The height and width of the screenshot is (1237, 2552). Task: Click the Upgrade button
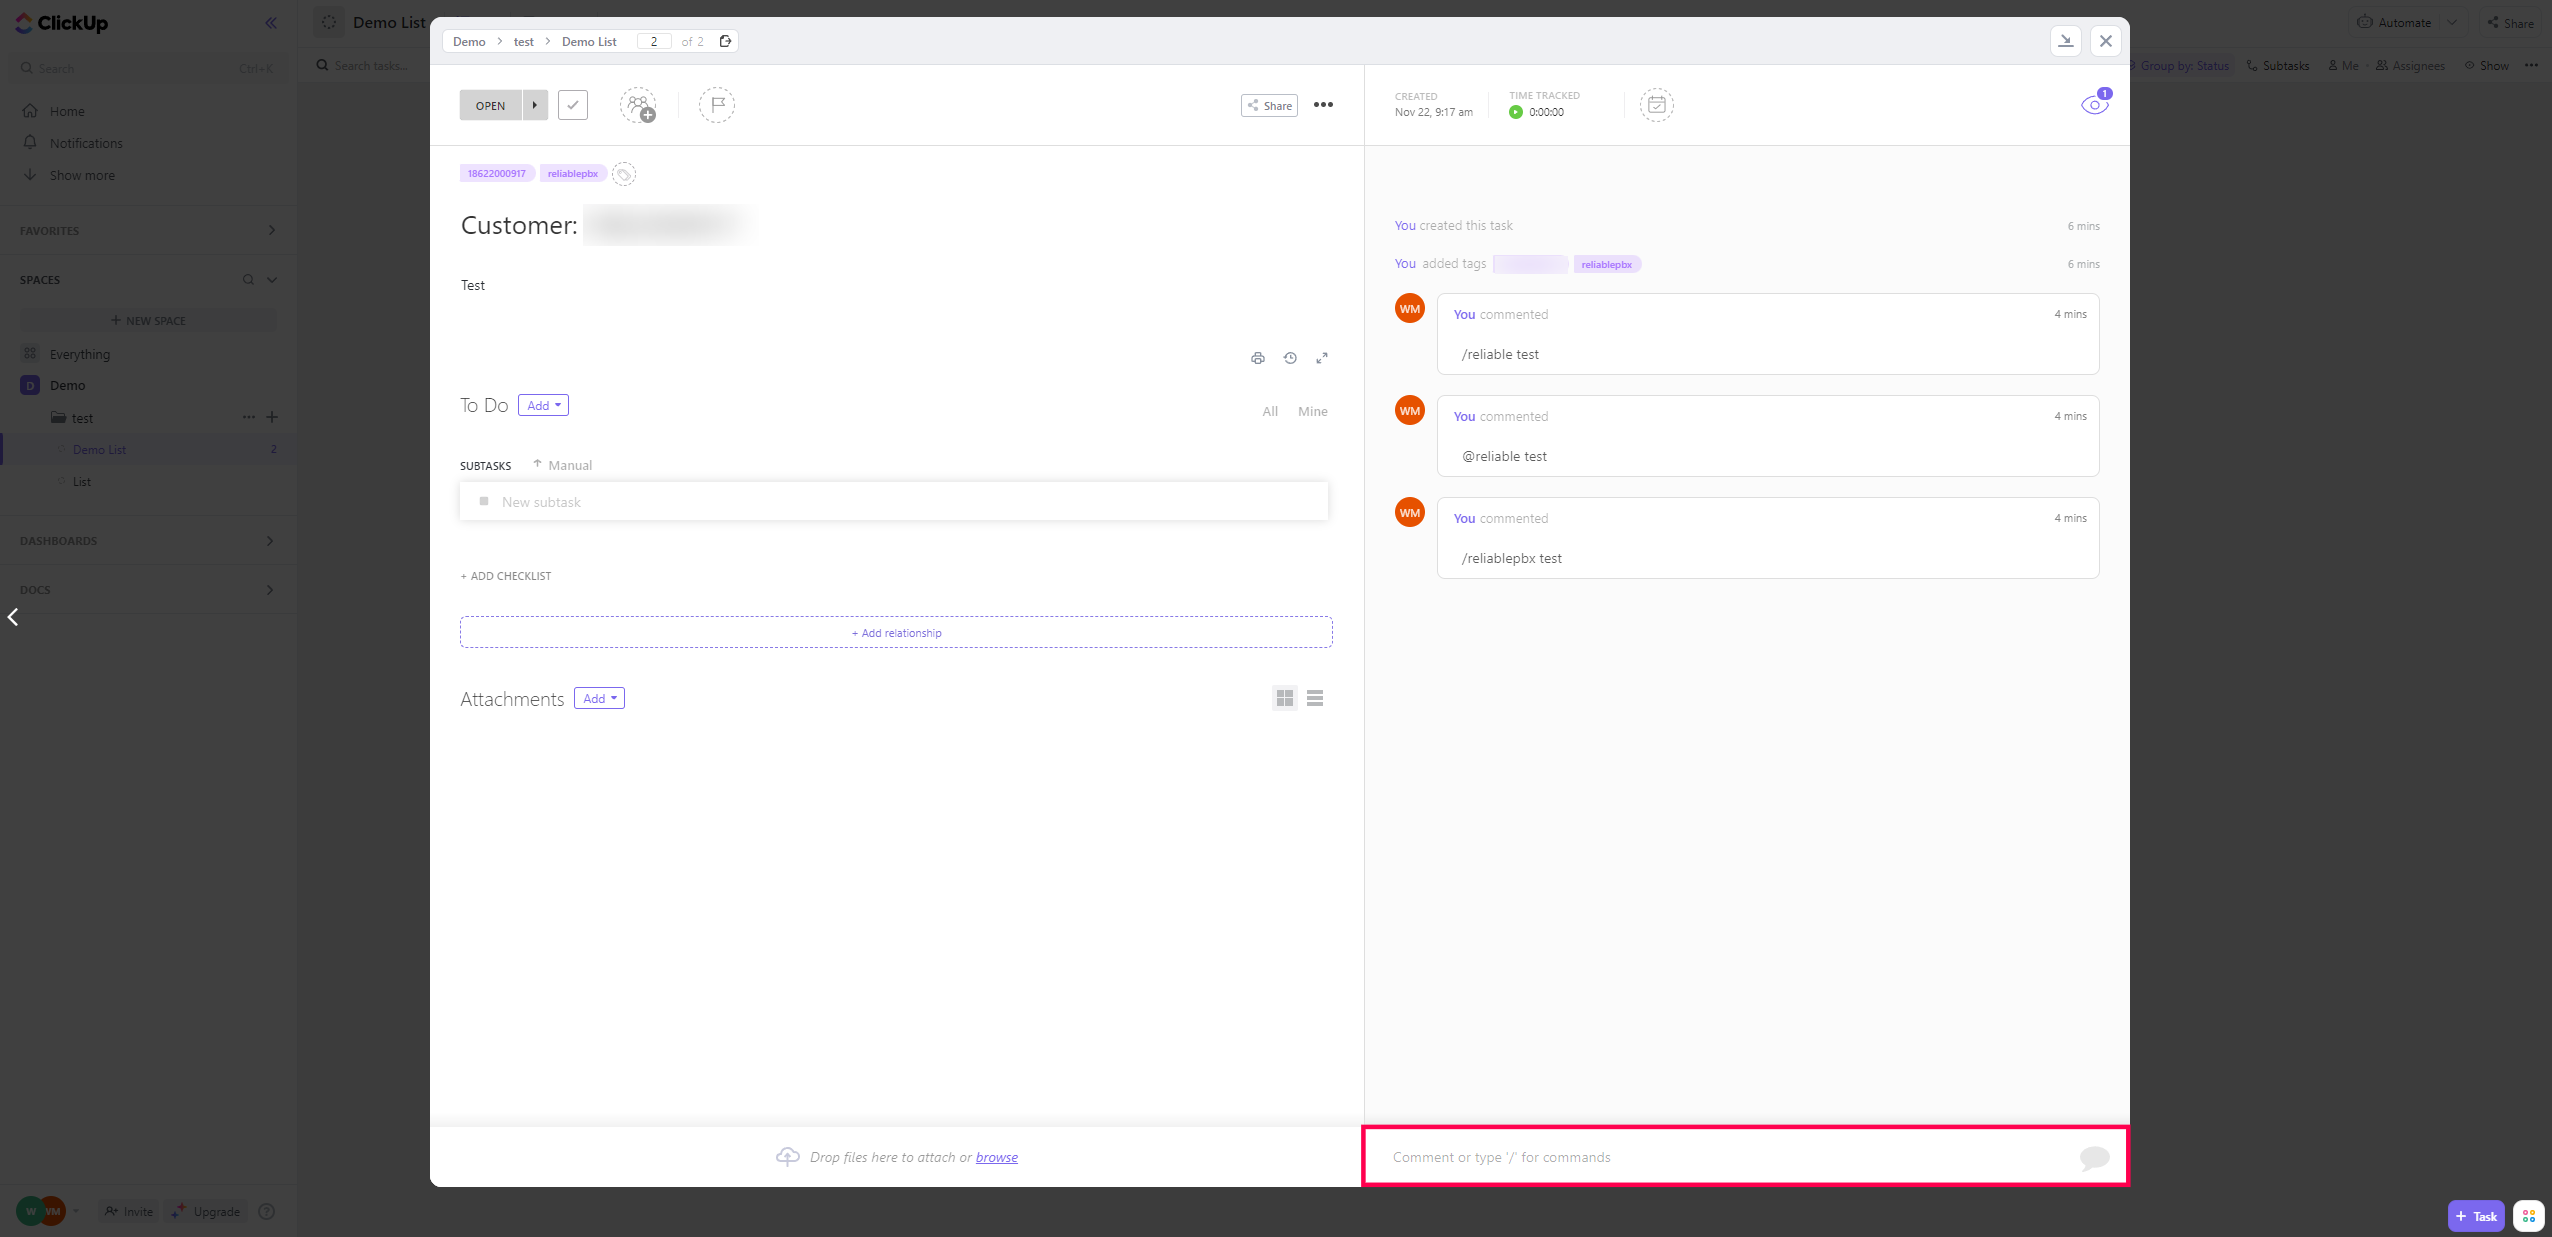pyautogui.click(x=206, y=1212)
